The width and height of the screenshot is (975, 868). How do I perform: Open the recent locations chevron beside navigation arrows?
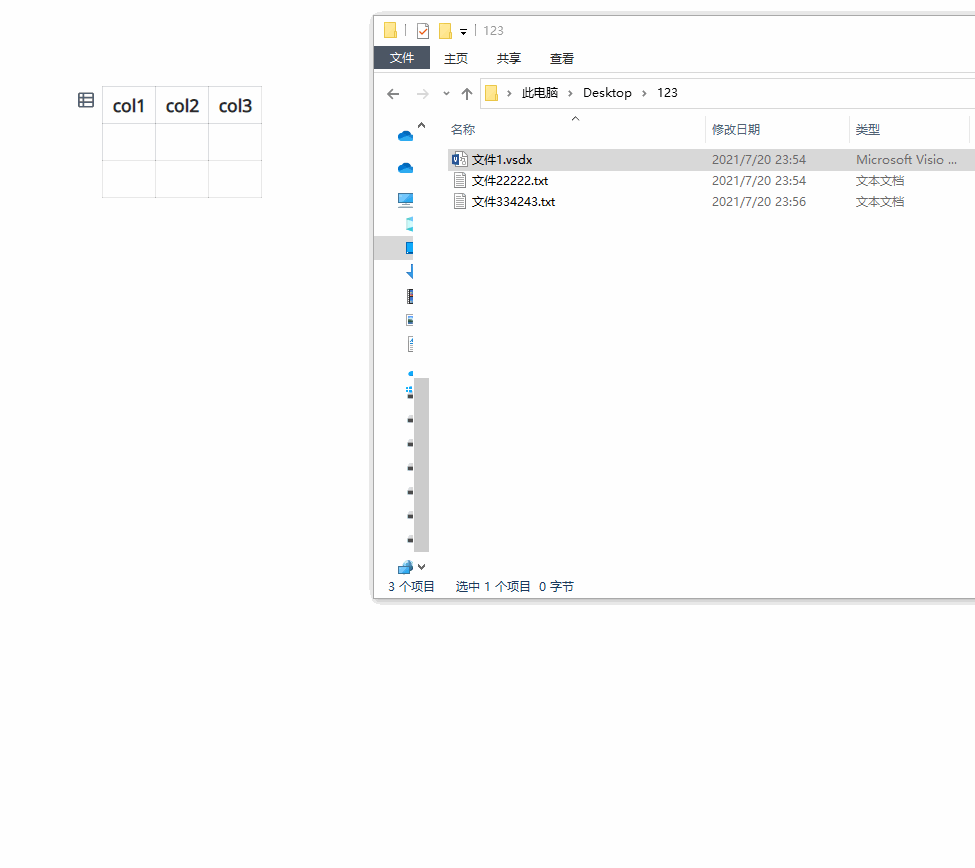point(445,92)
